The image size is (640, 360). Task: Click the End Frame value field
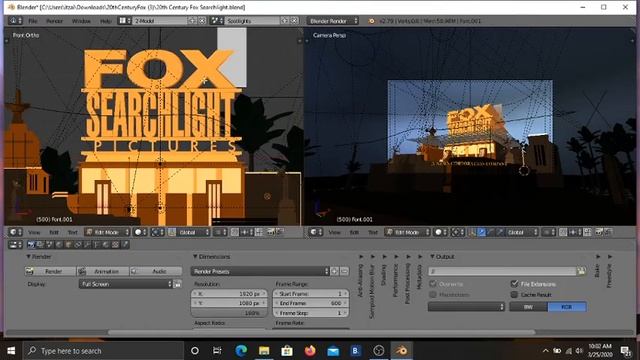311,303
